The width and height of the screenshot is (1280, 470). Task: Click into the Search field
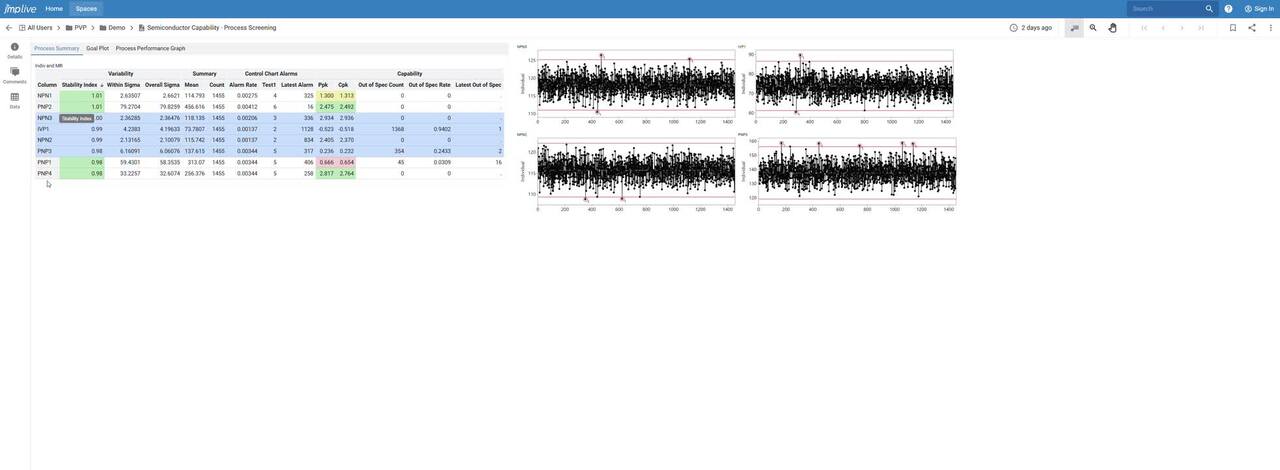(x=1165, y=9)
